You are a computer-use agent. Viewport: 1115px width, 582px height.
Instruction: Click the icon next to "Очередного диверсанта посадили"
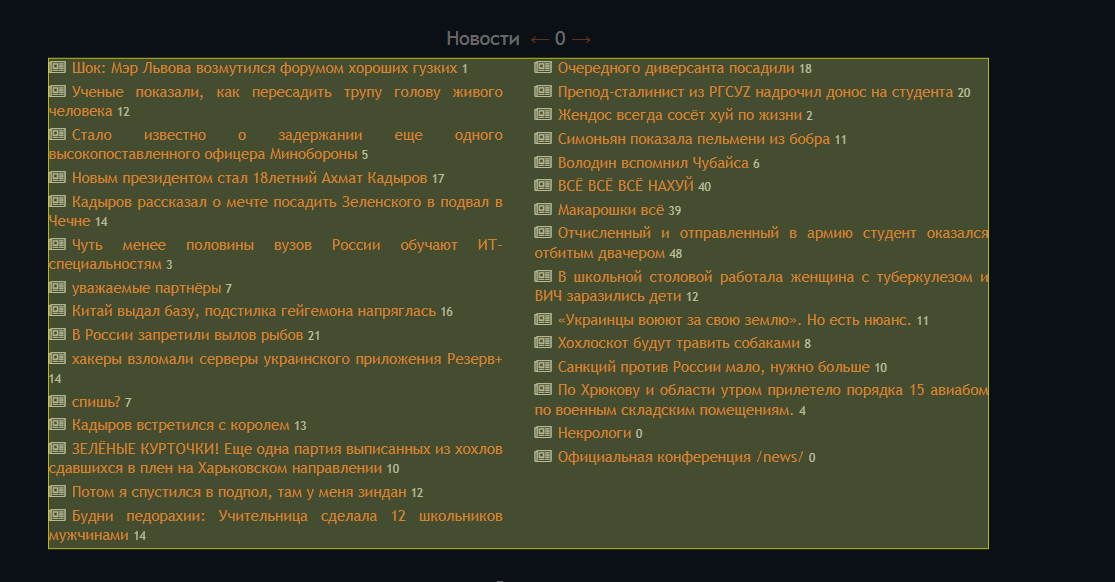[543, 68]
